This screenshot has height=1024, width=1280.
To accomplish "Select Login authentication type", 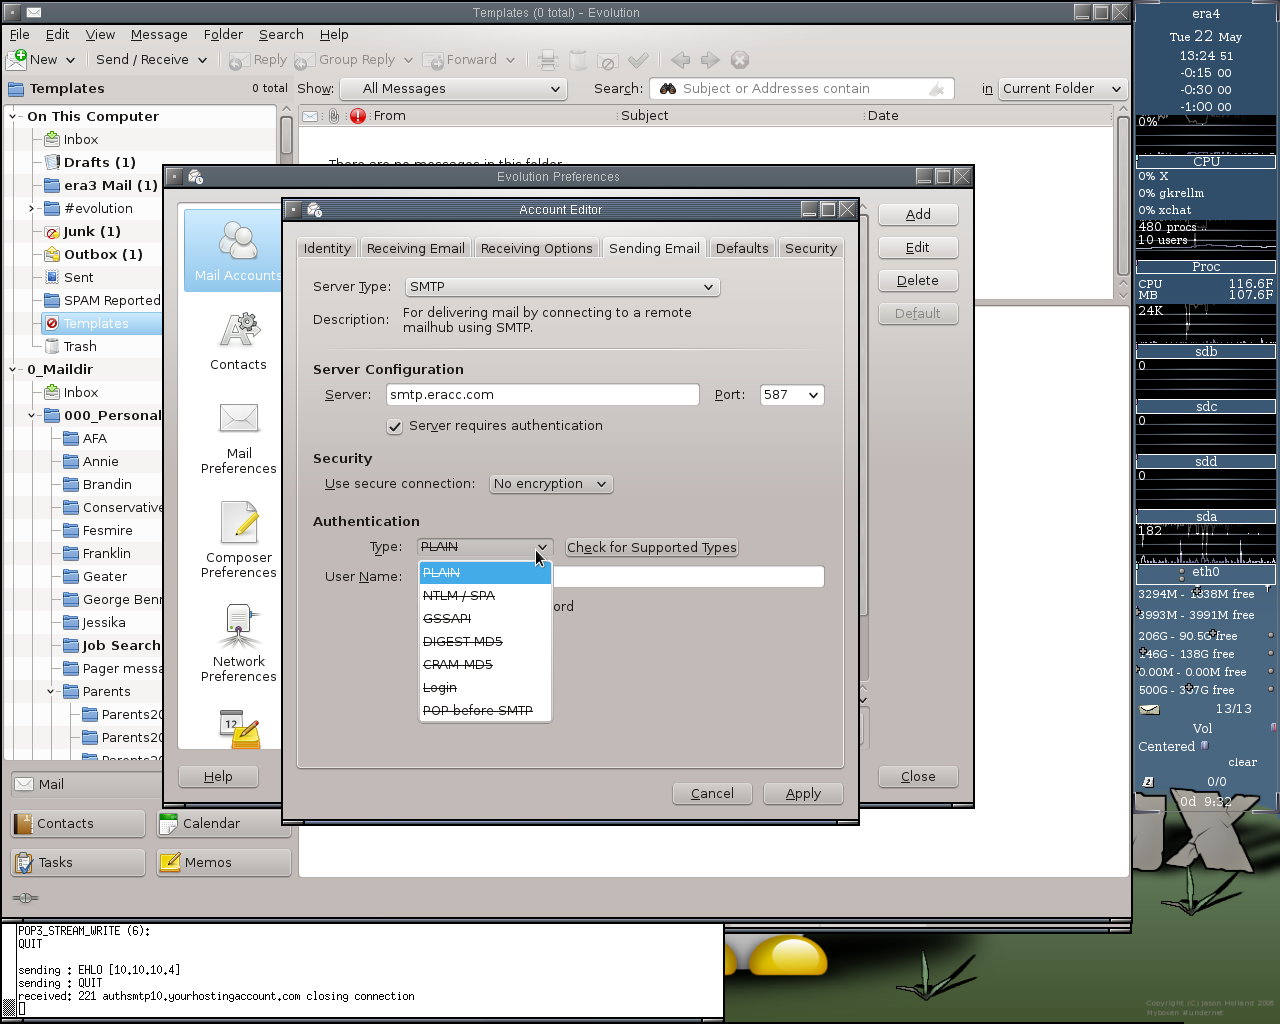I will pyautogui.click(x=485, y=688).
